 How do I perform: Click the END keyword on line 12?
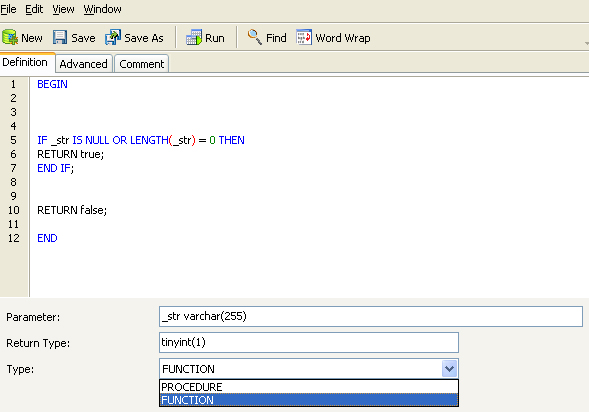[x=47, y=238]
